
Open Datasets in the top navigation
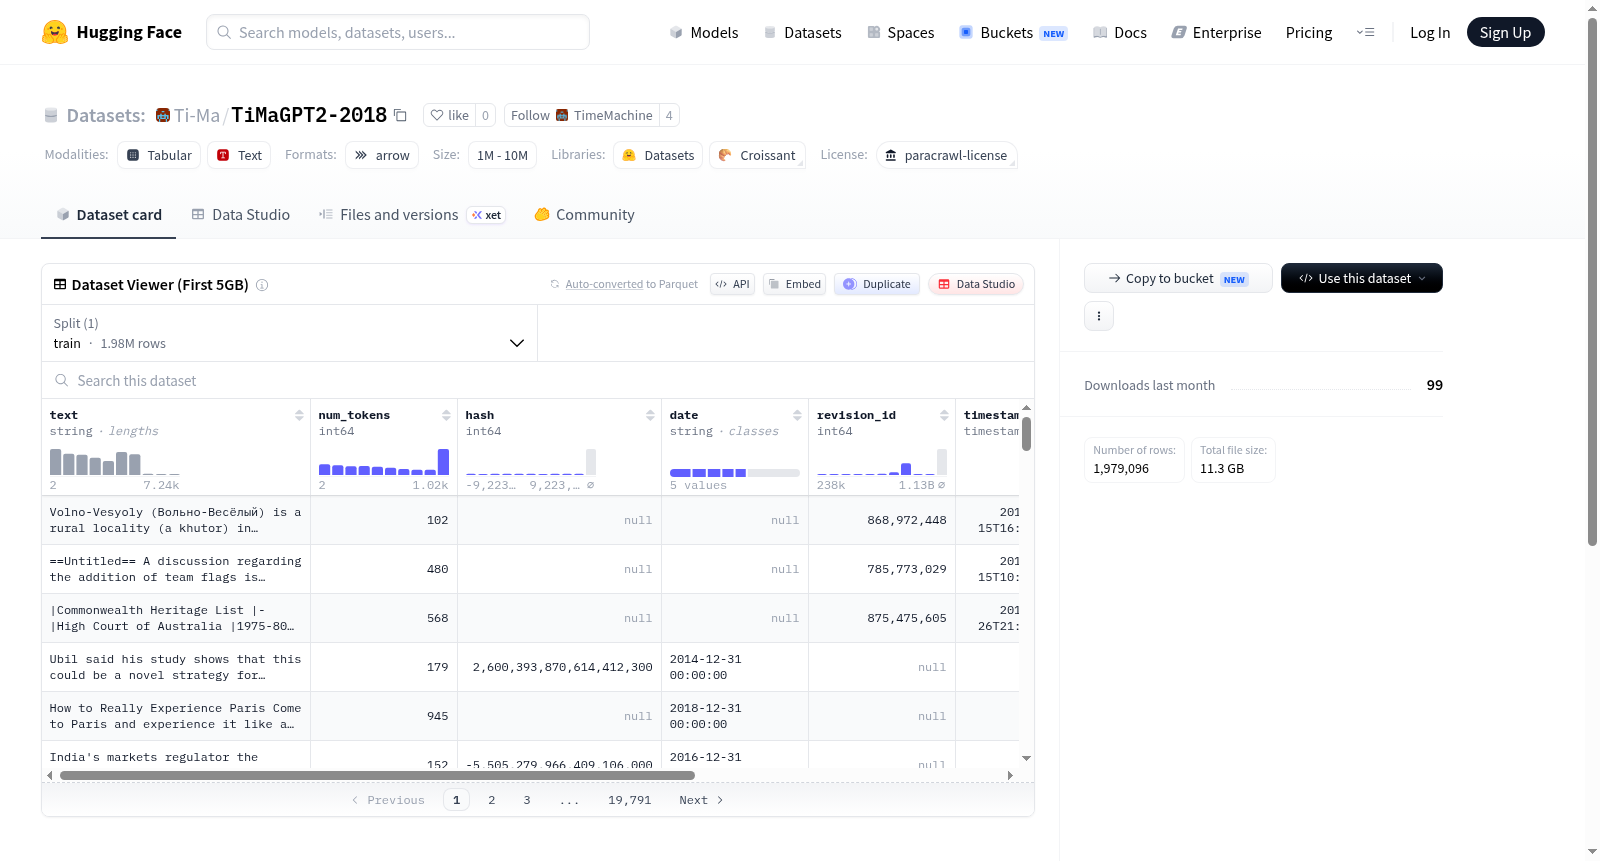tap(803, 32)
